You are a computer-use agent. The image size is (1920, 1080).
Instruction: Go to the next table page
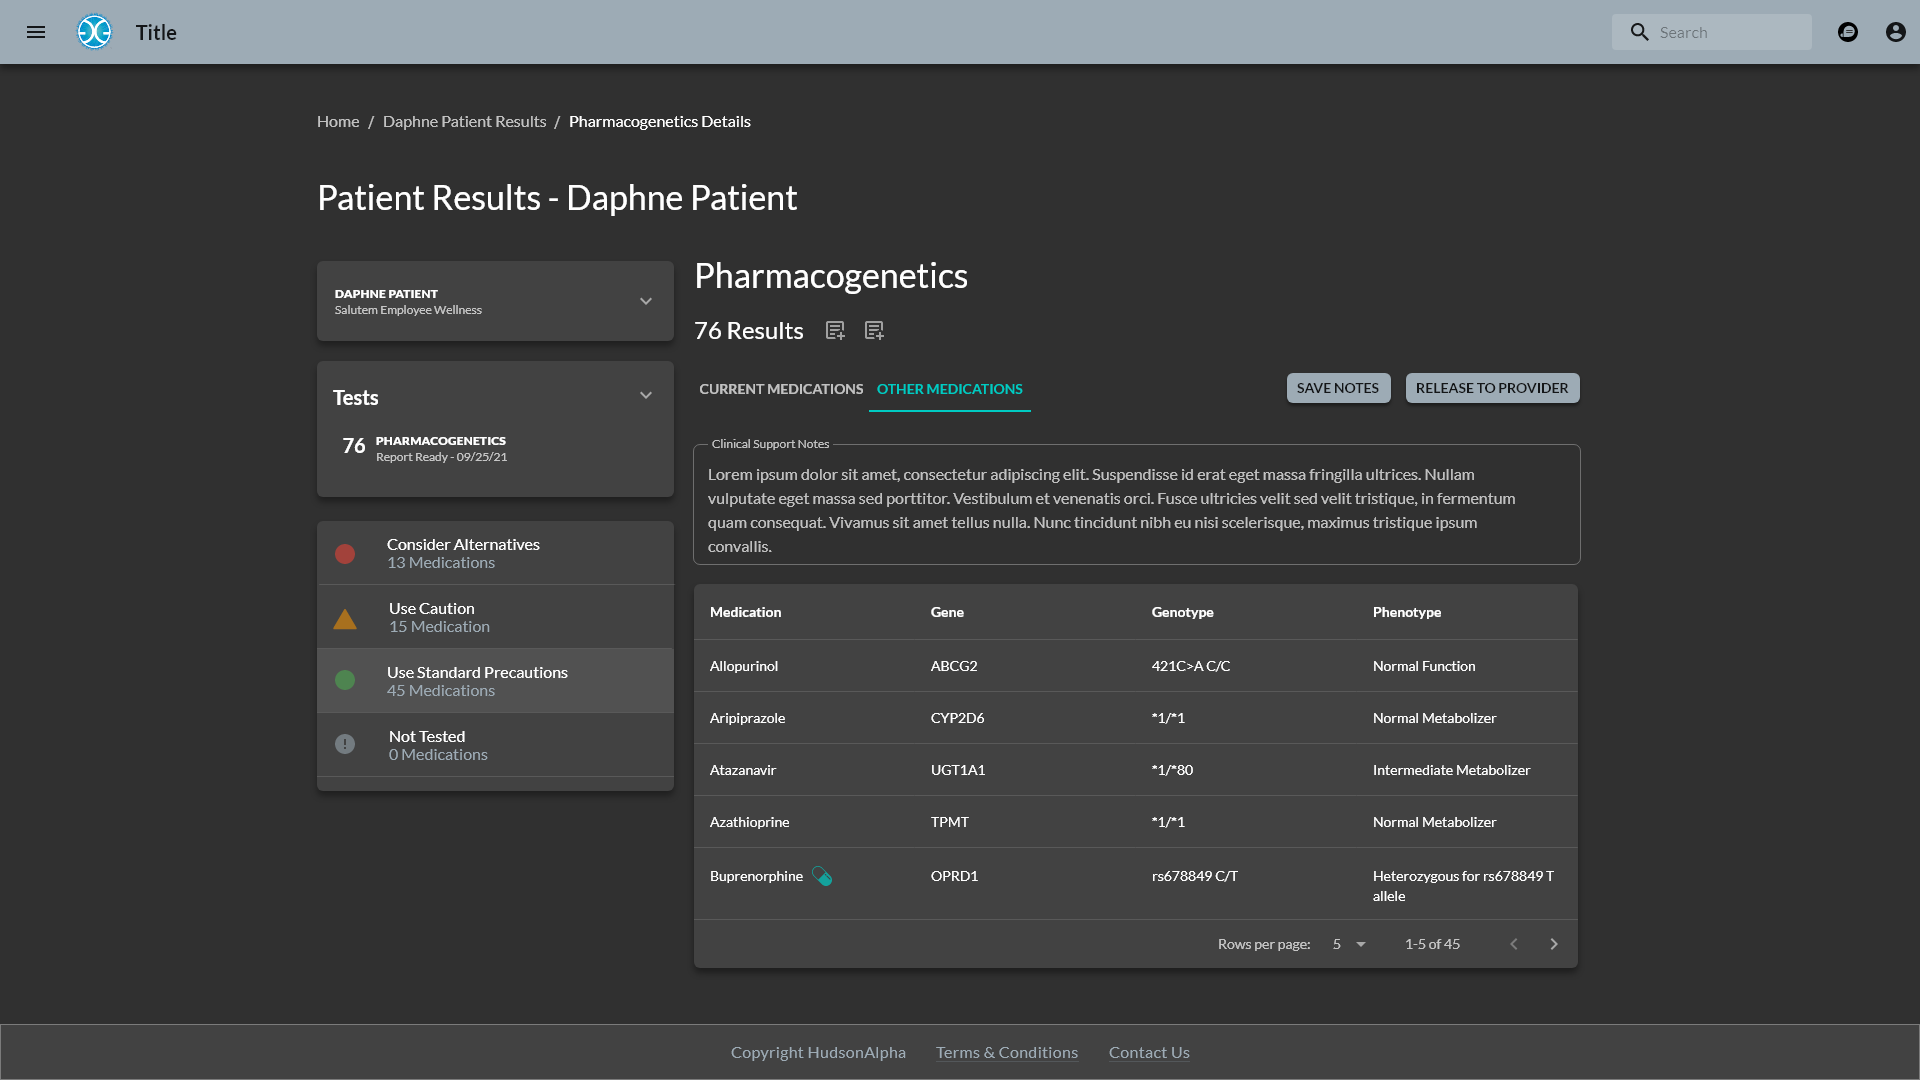click(x=1553, y=944)
